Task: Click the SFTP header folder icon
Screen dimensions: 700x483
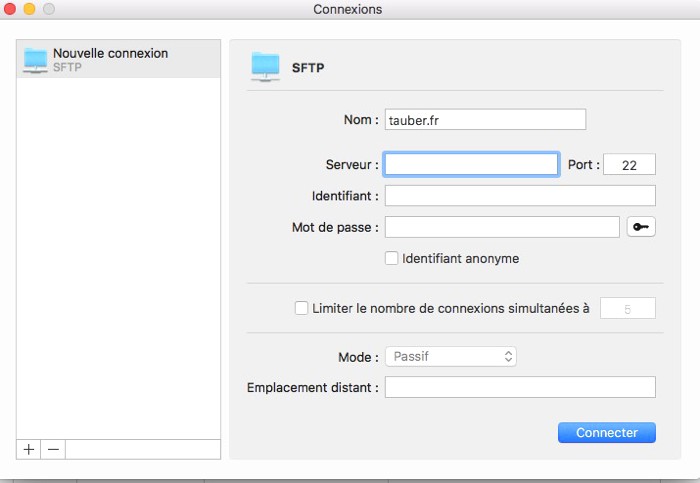Action: [x=266, y=66]
